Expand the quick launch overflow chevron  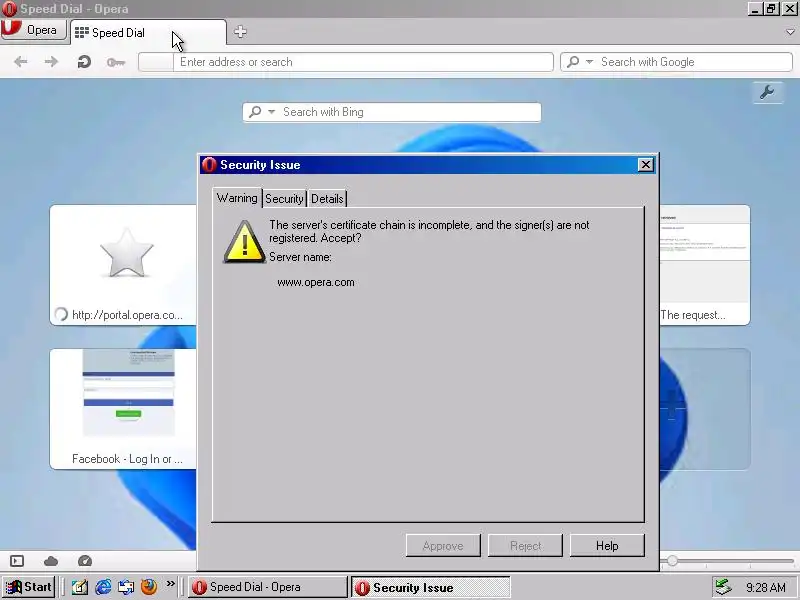tap(170, 583)
